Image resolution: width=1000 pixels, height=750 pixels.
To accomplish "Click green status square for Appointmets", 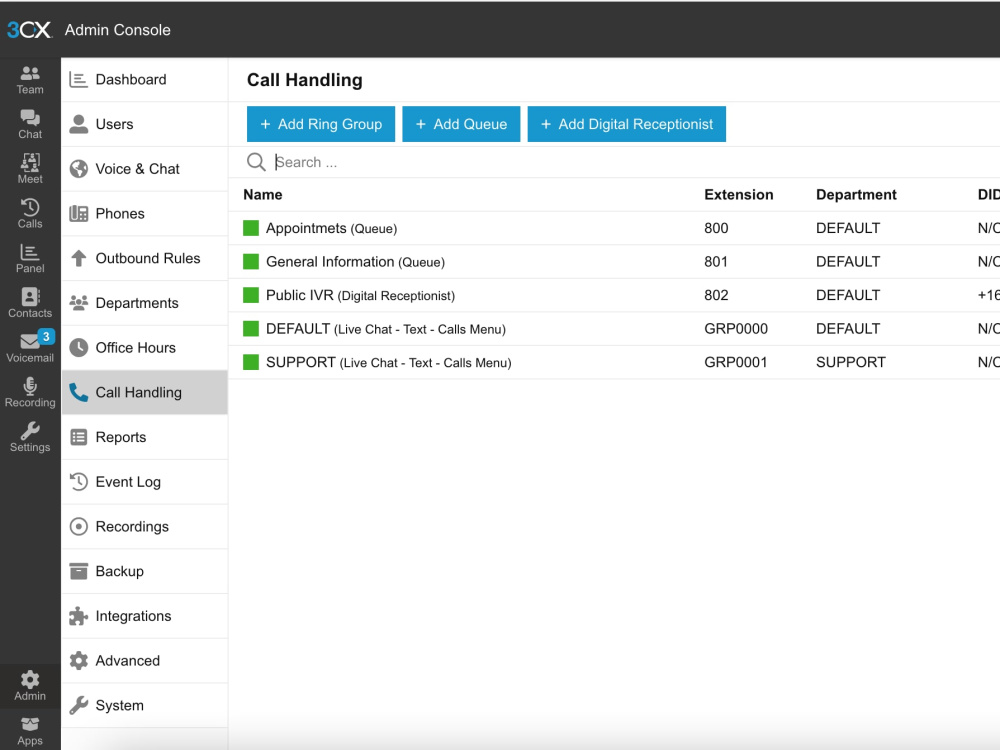I will tap(251, 228).
